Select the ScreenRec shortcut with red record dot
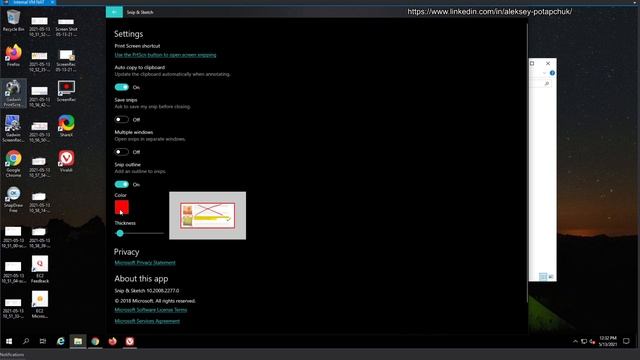 point(66,91)
